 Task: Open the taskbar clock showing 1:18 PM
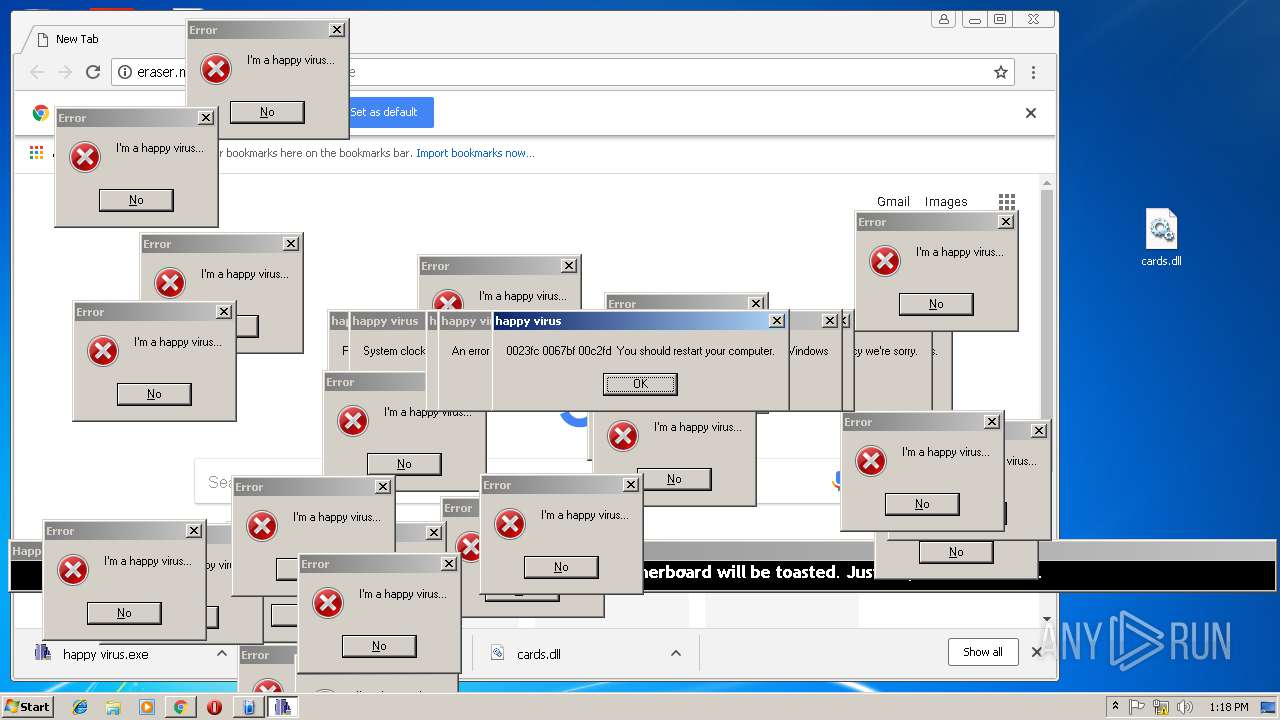(1228, 707)
